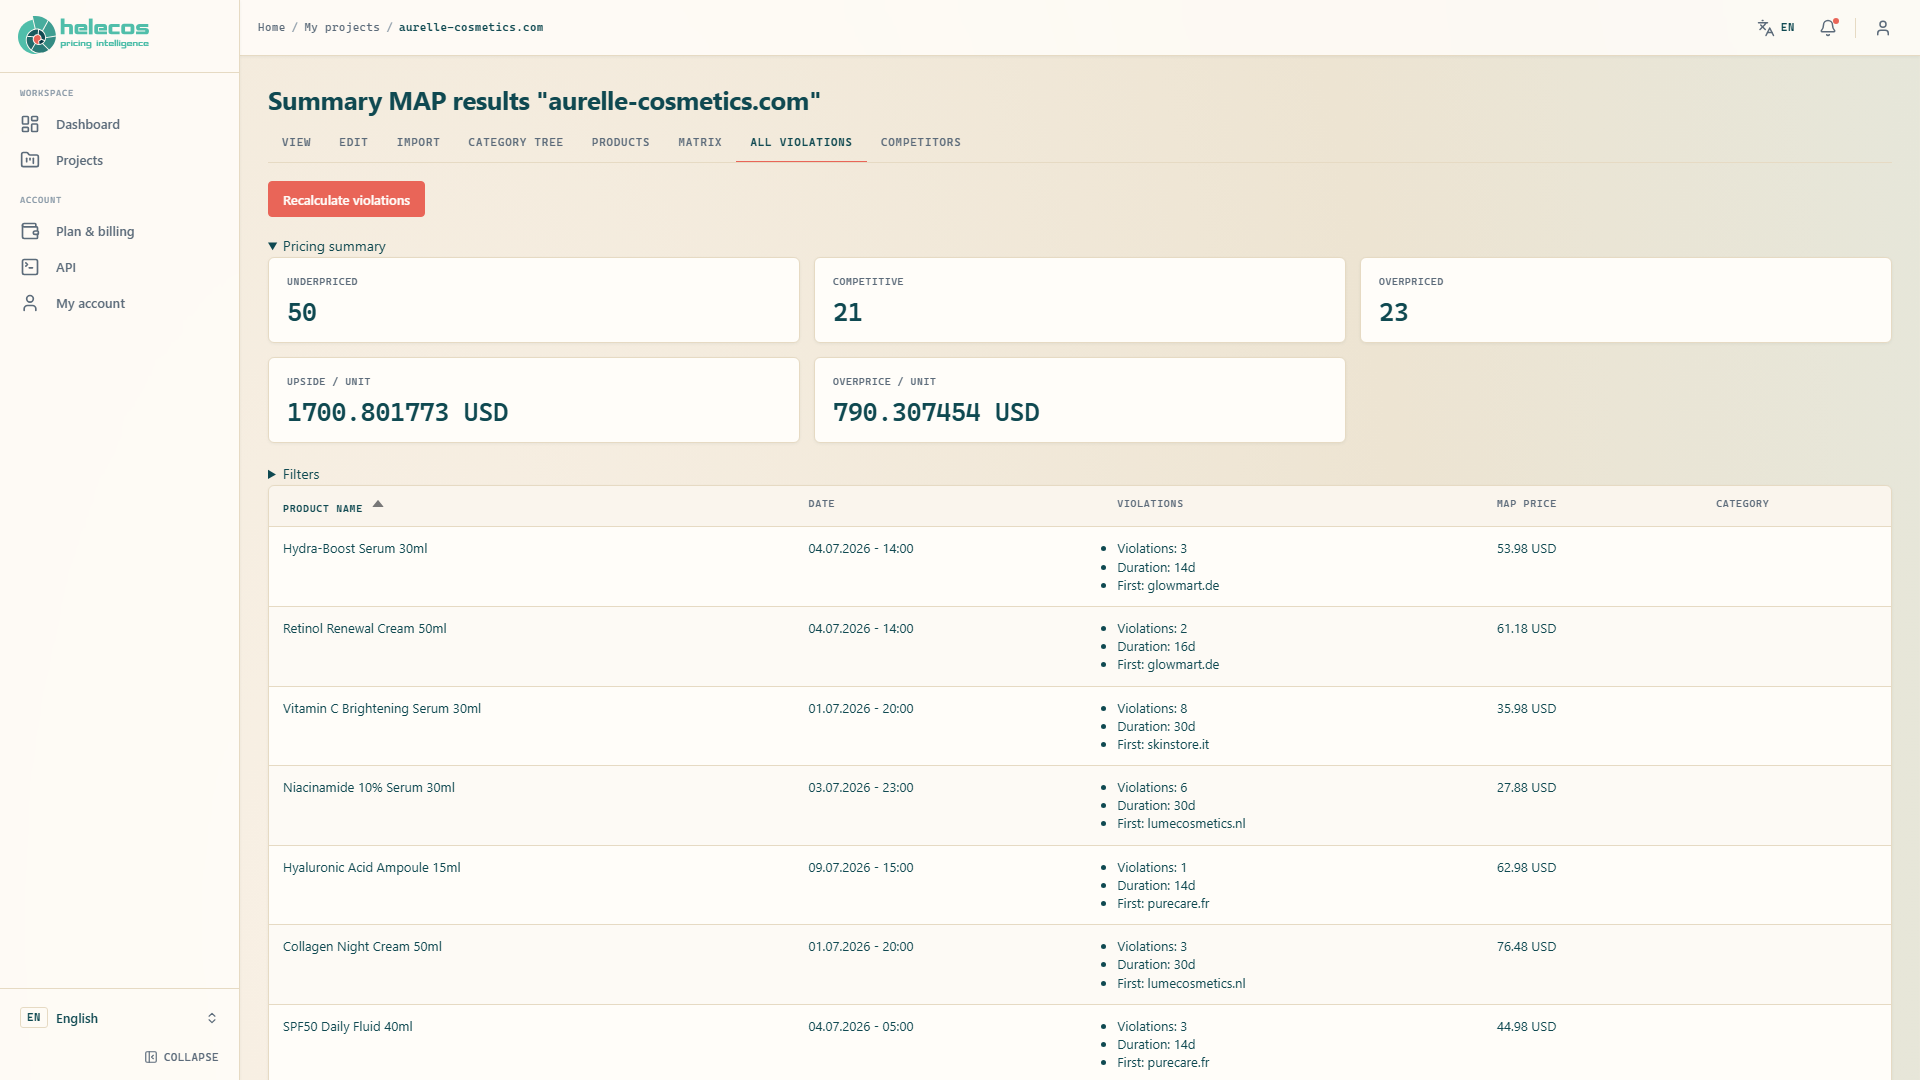The height and width of the screenshot is (1080, 1920).
Task: Click the COLLAPSE sidebar label
Action: [191, 1057]
